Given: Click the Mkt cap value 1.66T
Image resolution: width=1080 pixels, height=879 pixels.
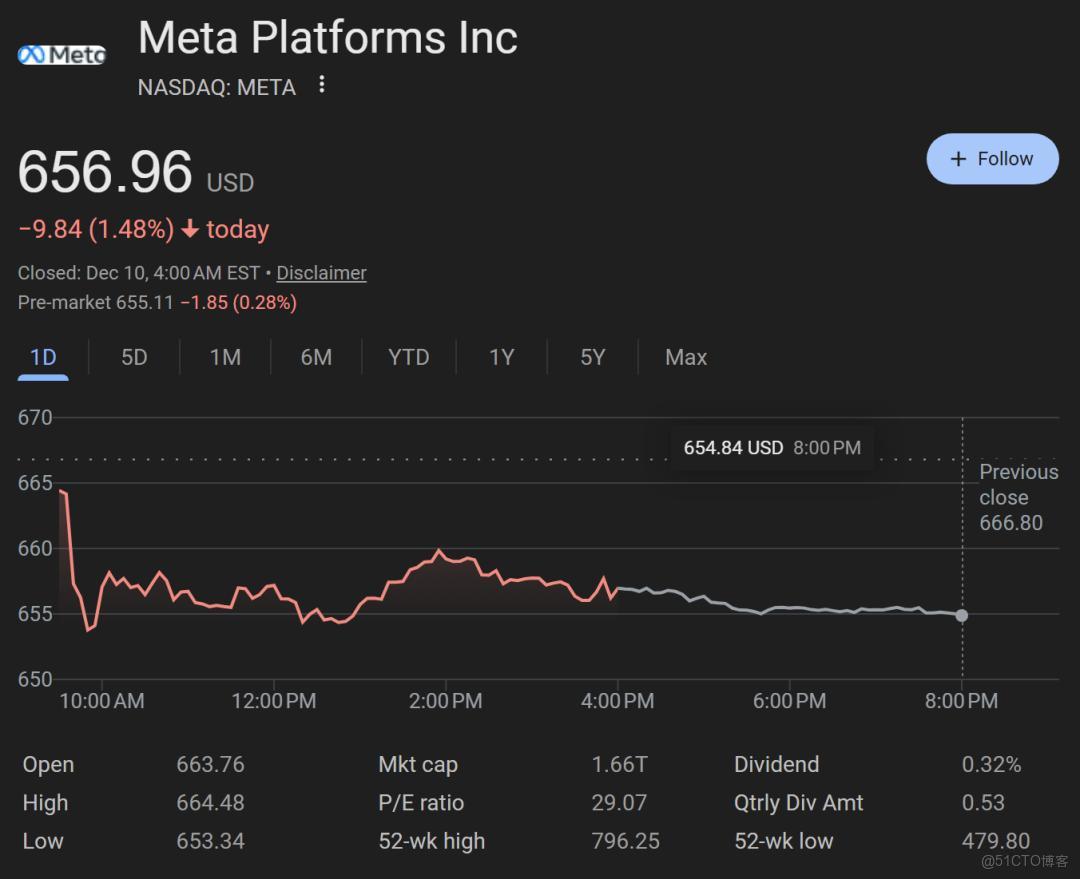Looking at the screenshot, I should coord(619,765).
